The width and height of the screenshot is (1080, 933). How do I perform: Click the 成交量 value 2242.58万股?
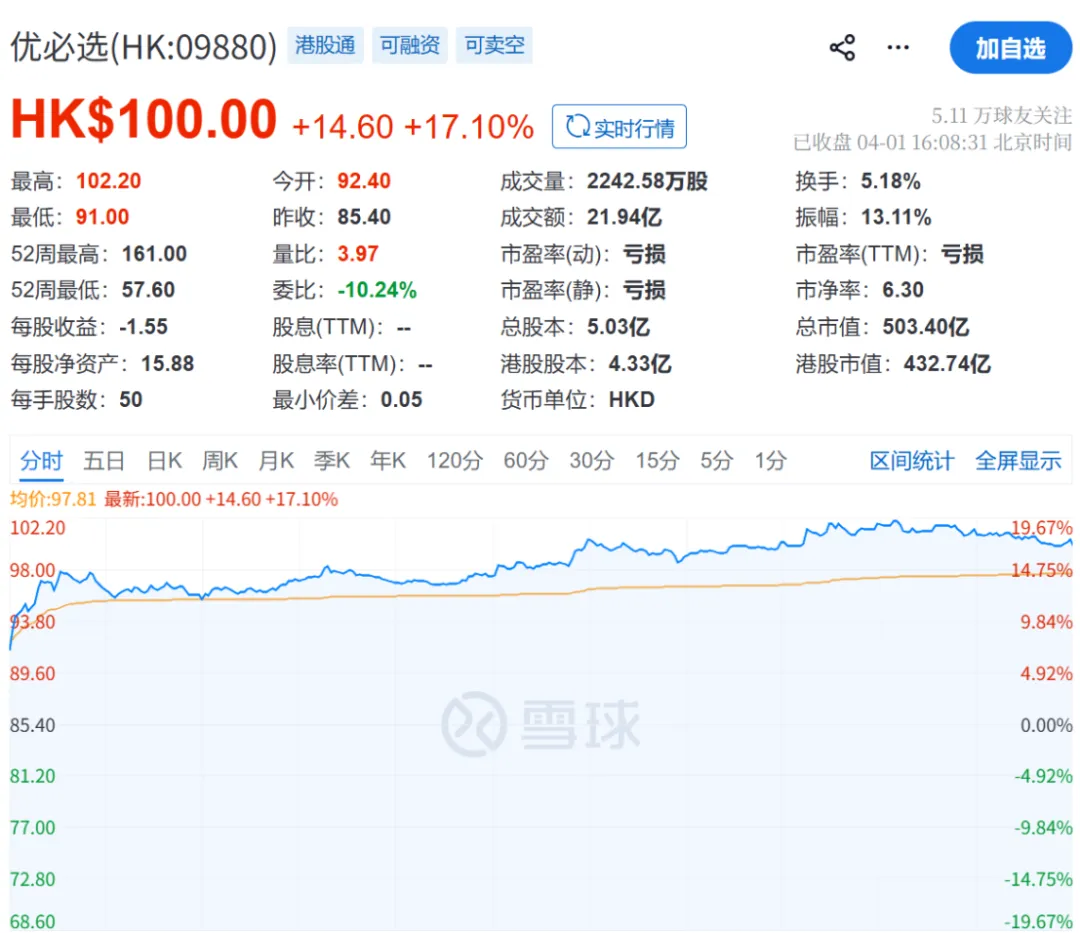pos(647,180)
